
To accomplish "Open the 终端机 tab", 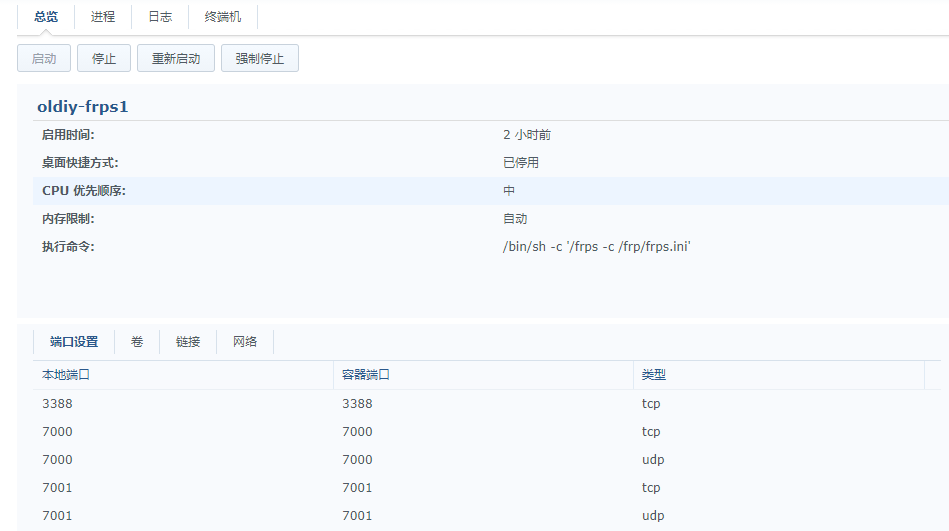I will tap(223, 17).
